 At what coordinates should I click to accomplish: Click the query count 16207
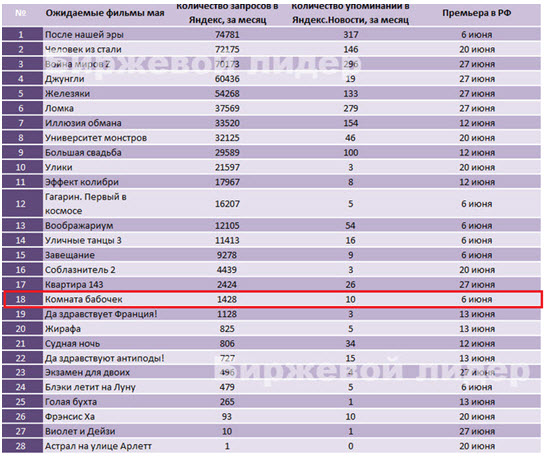[227, 203]
